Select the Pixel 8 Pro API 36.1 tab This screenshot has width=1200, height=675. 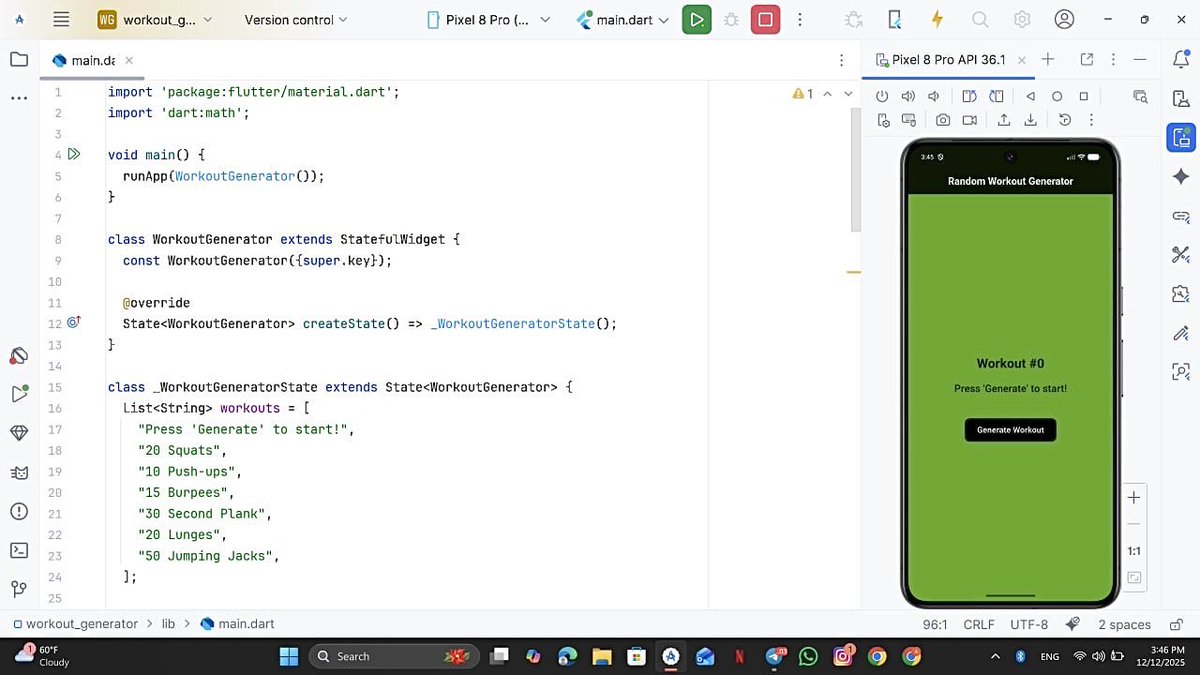coord(948,59)
